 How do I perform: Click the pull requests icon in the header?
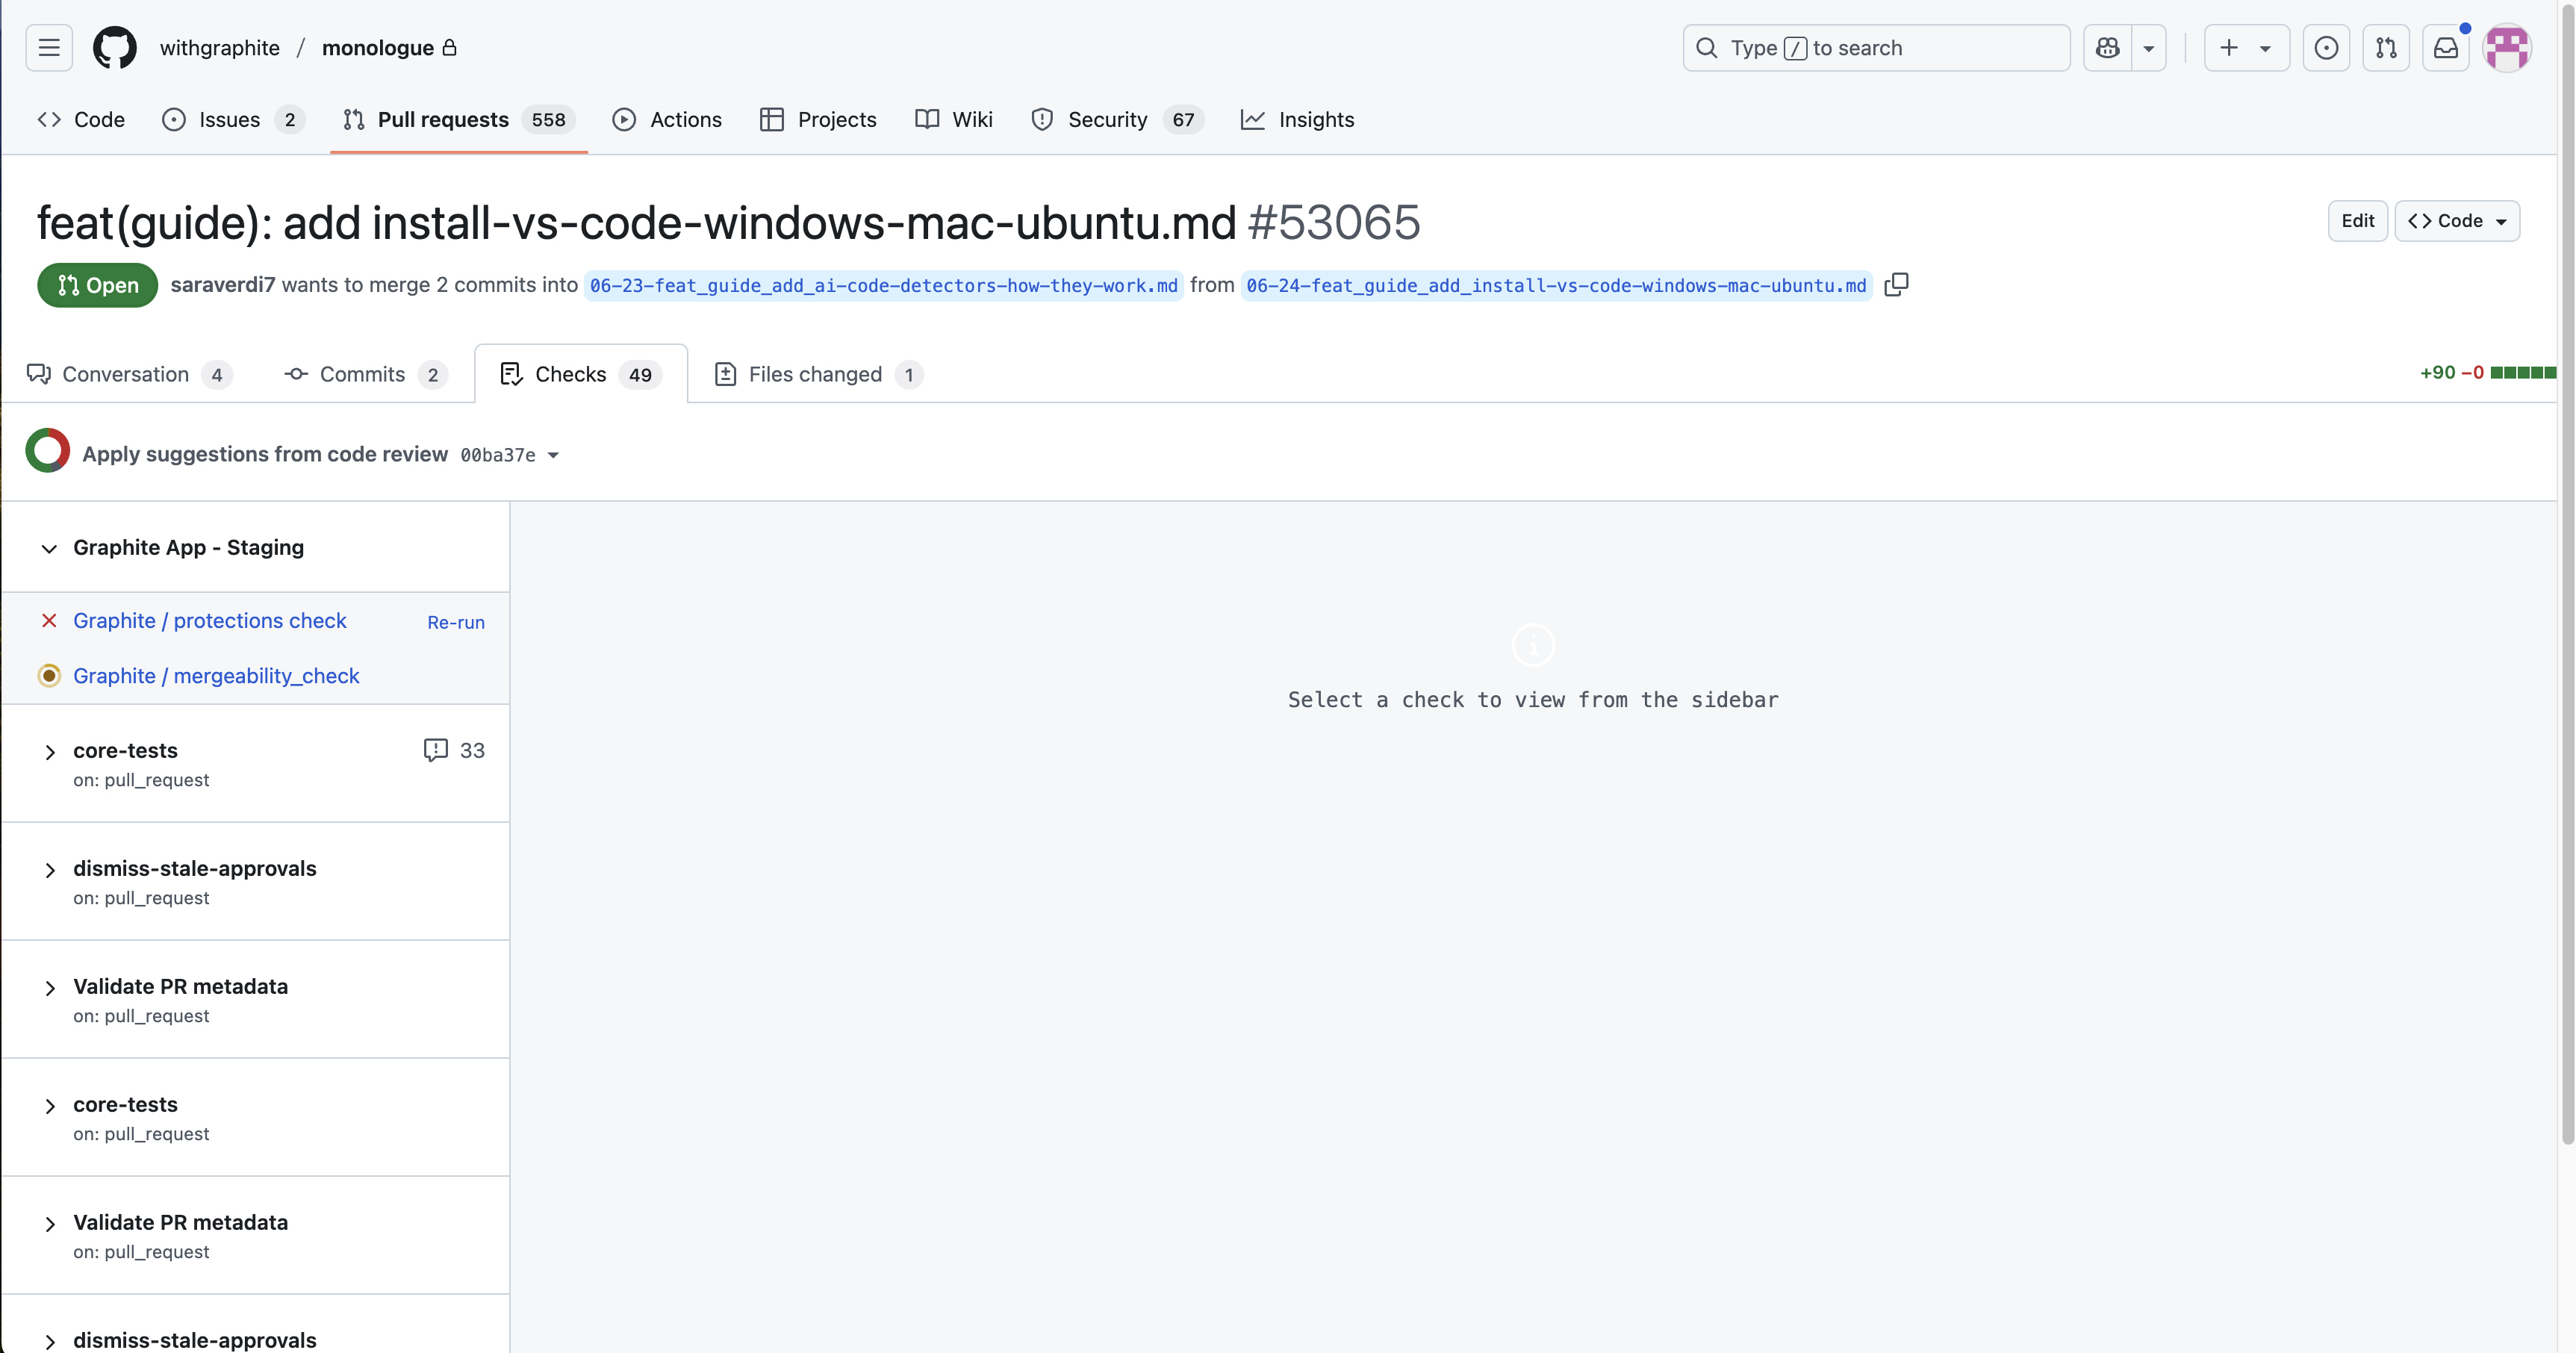[2386, 47]
